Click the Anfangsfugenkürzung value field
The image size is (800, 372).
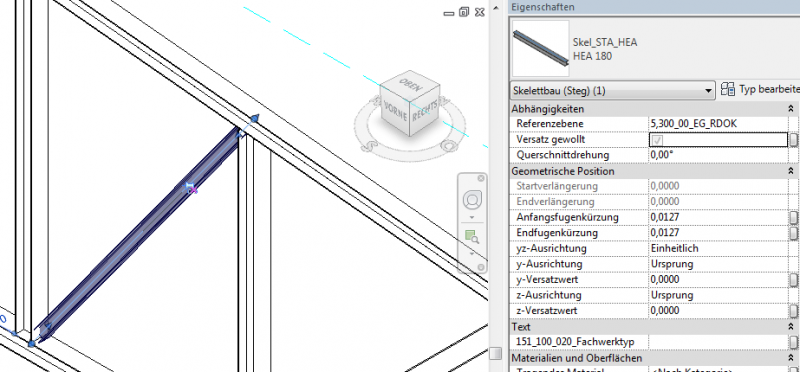718,217
